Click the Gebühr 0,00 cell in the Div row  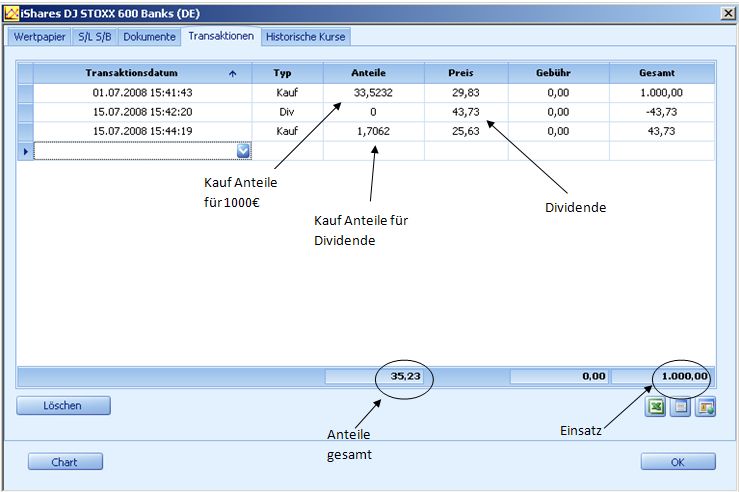pos(558,112)
